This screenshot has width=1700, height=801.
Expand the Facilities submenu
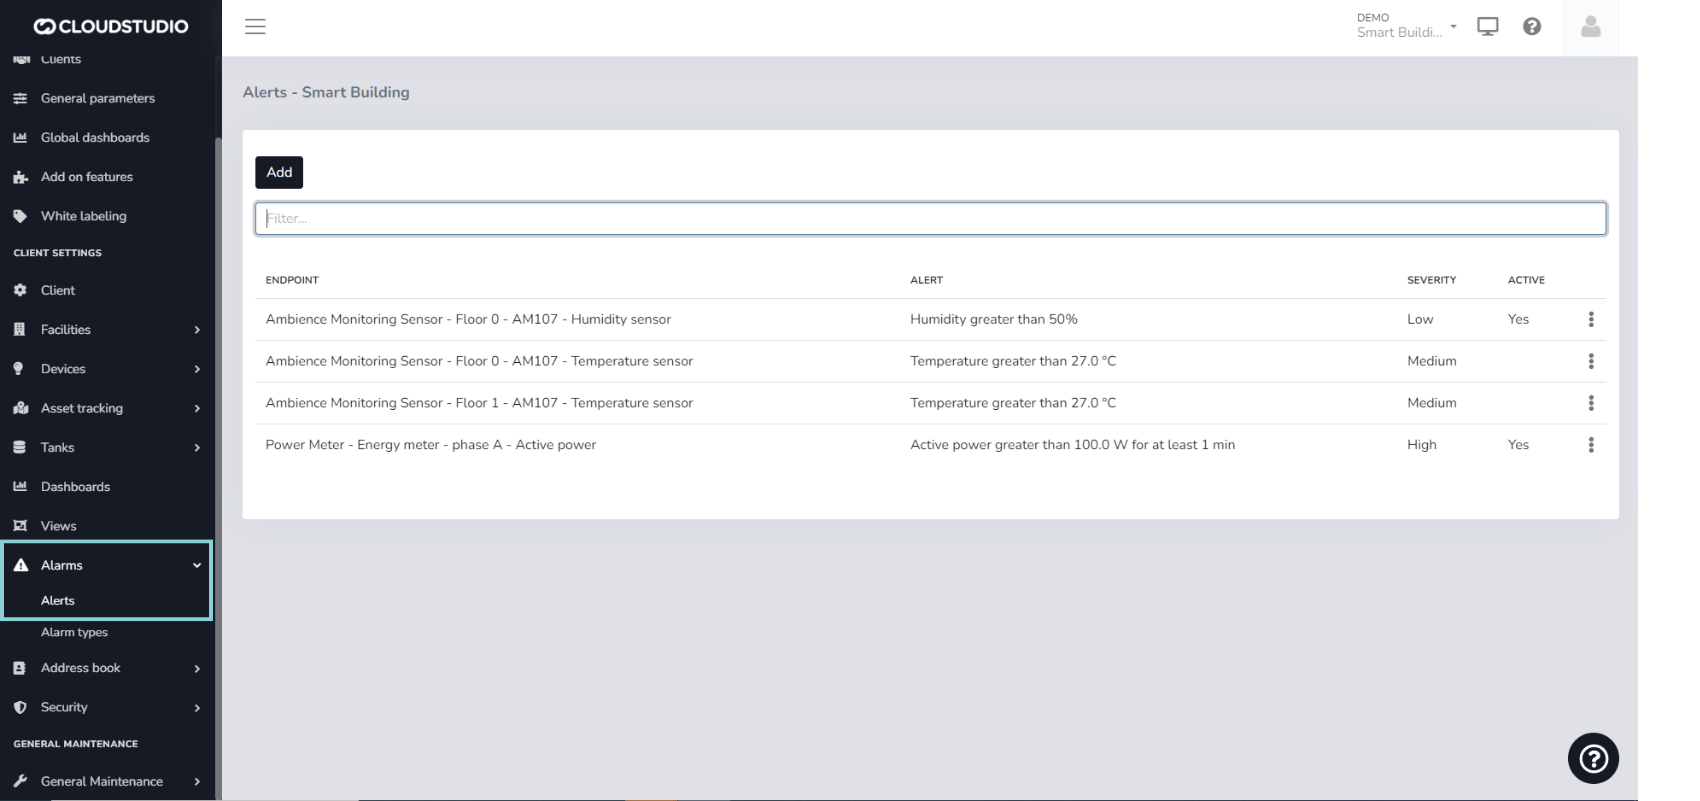pyautogui.click(x=107, y=330)
